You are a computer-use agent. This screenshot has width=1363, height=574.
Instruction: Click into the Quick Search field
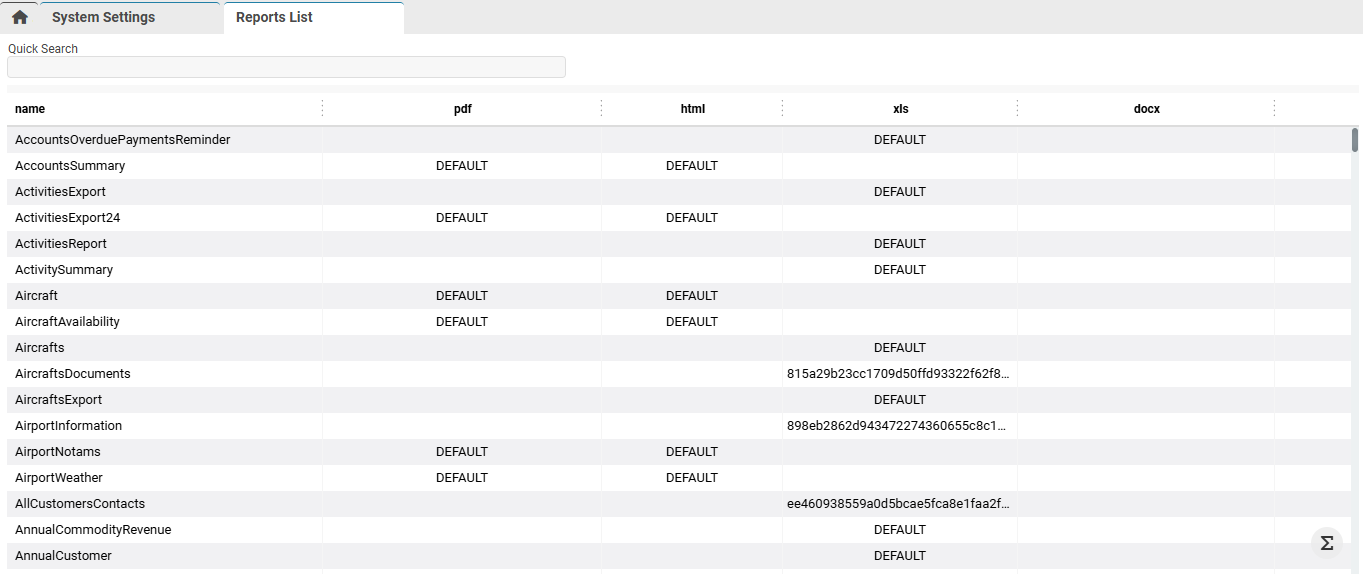[x=286, y=67]
